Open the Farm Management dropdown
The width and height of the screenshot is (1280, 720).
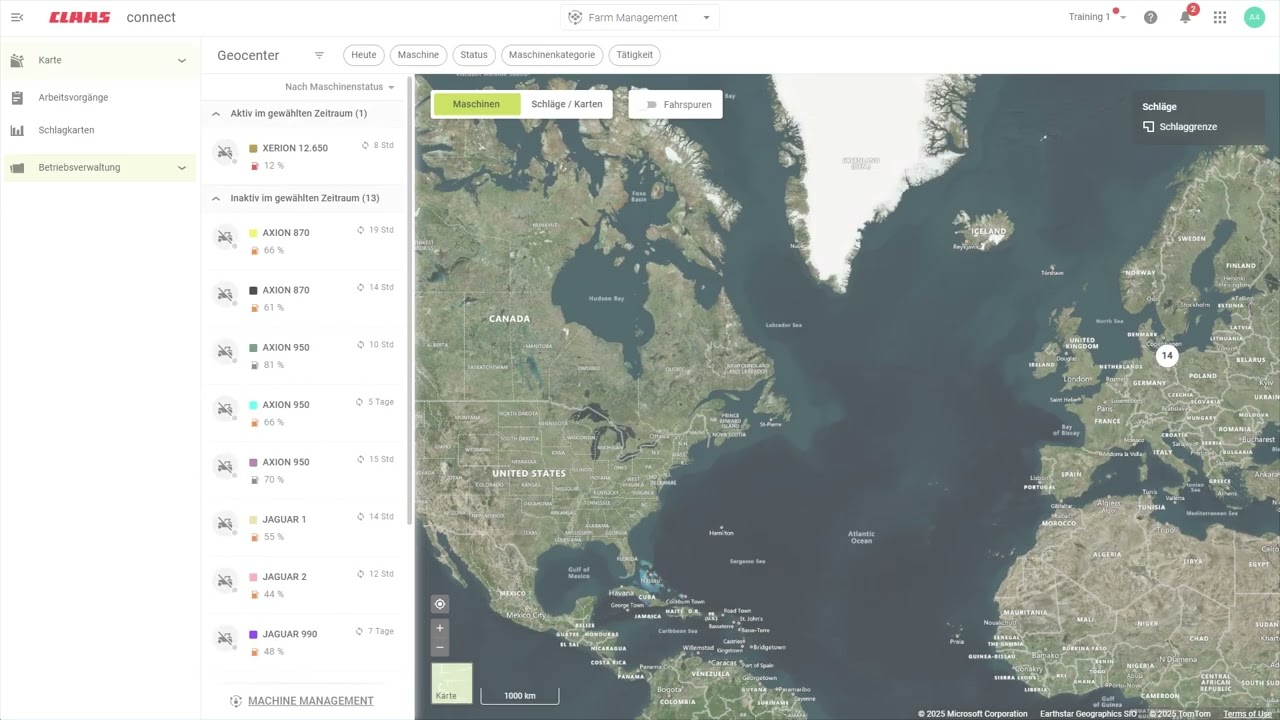640,17
